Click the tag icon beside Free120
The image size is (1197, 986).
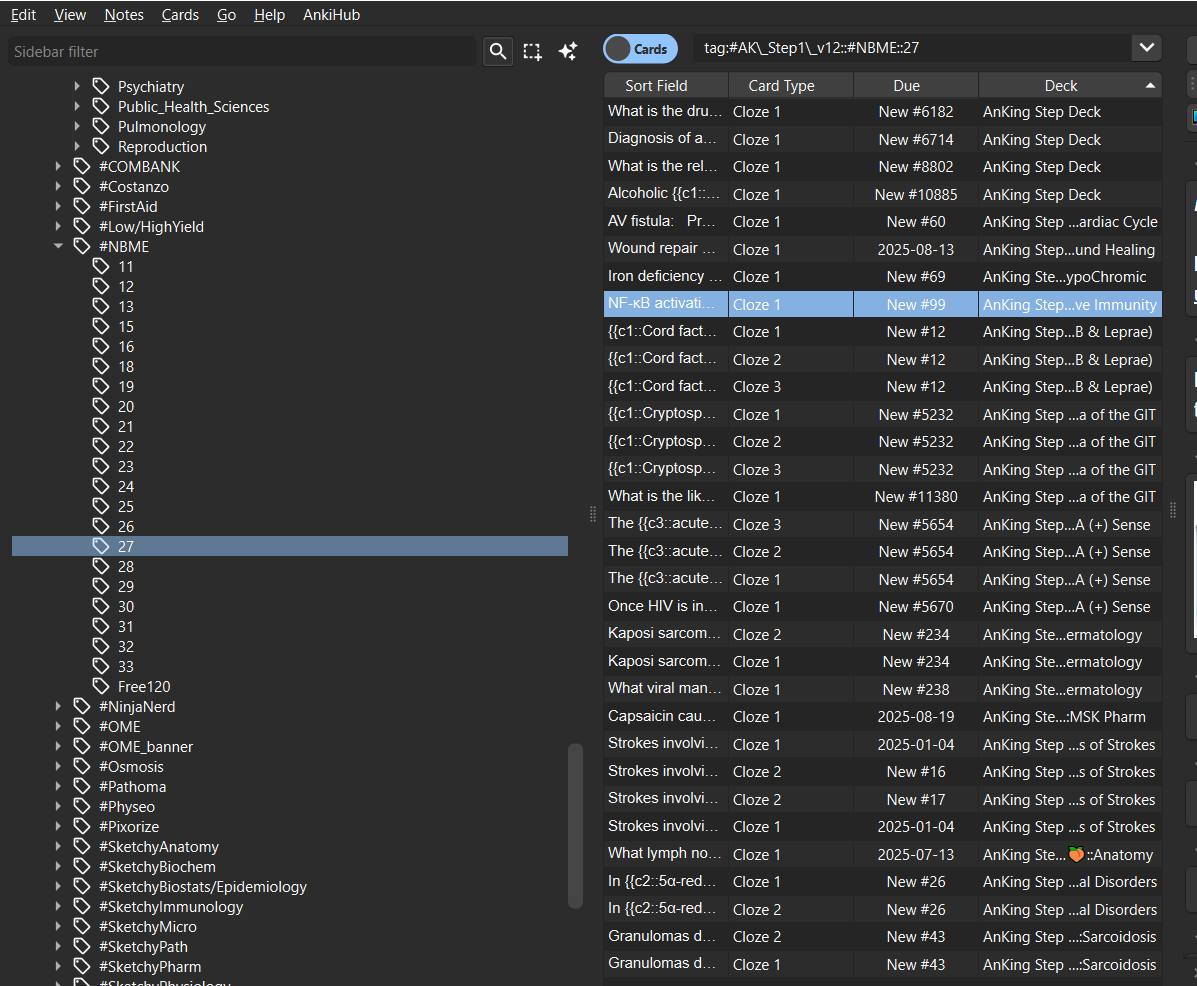(x=101, y=686)
